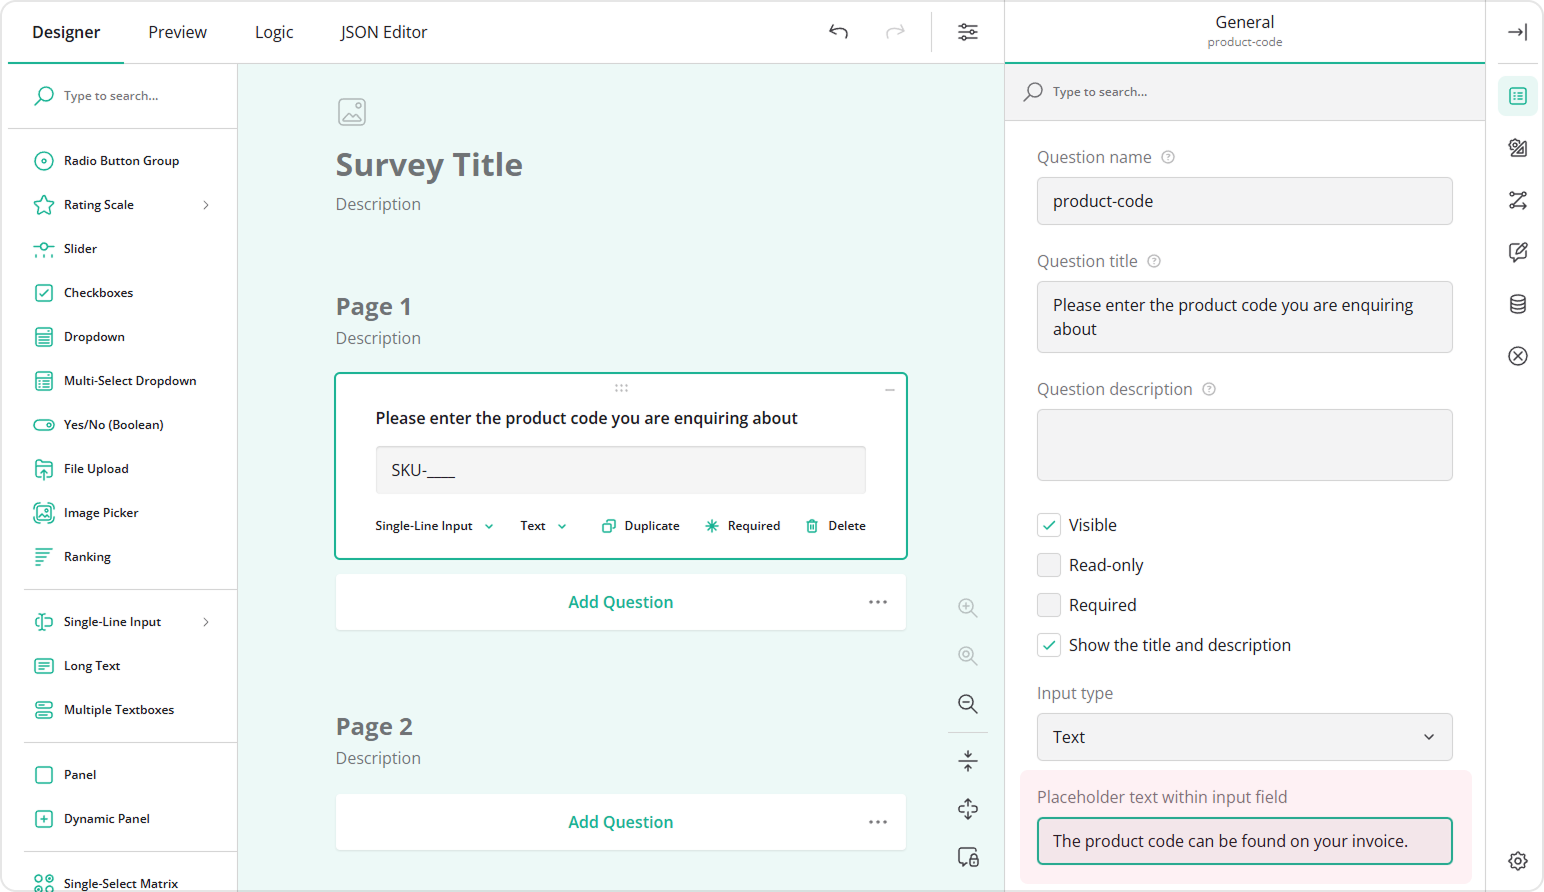1544x892 pixels.
Task: Open the Data properties category
Action: click(x=1517, y=304)
